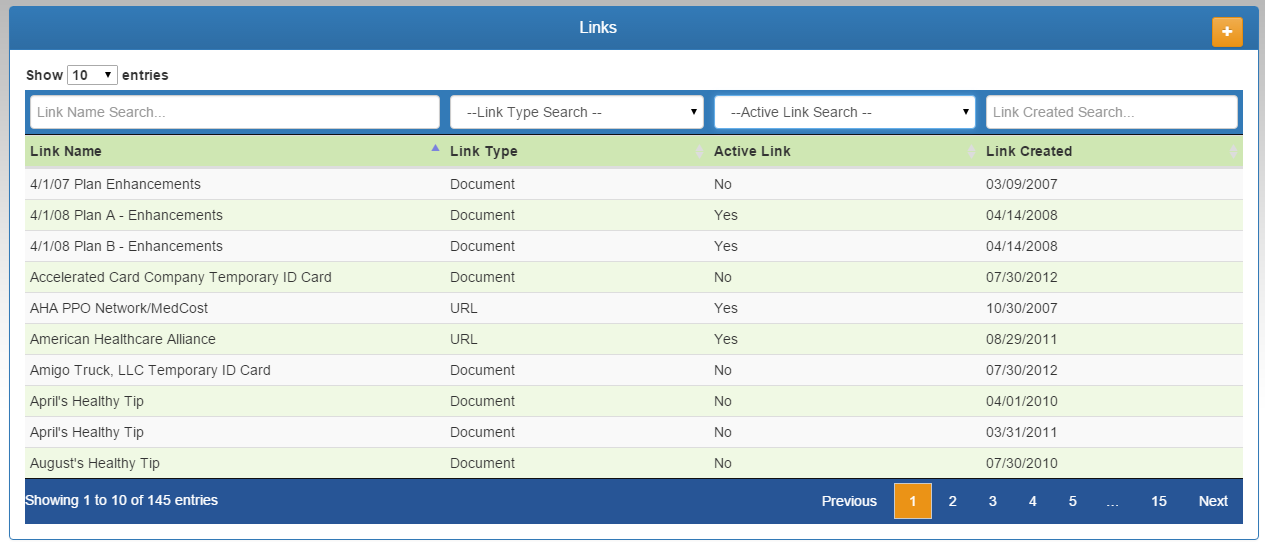The image size is (1265, 547).
Task: Select the August's Healthy Tip row
Action: tap(634, 463)
